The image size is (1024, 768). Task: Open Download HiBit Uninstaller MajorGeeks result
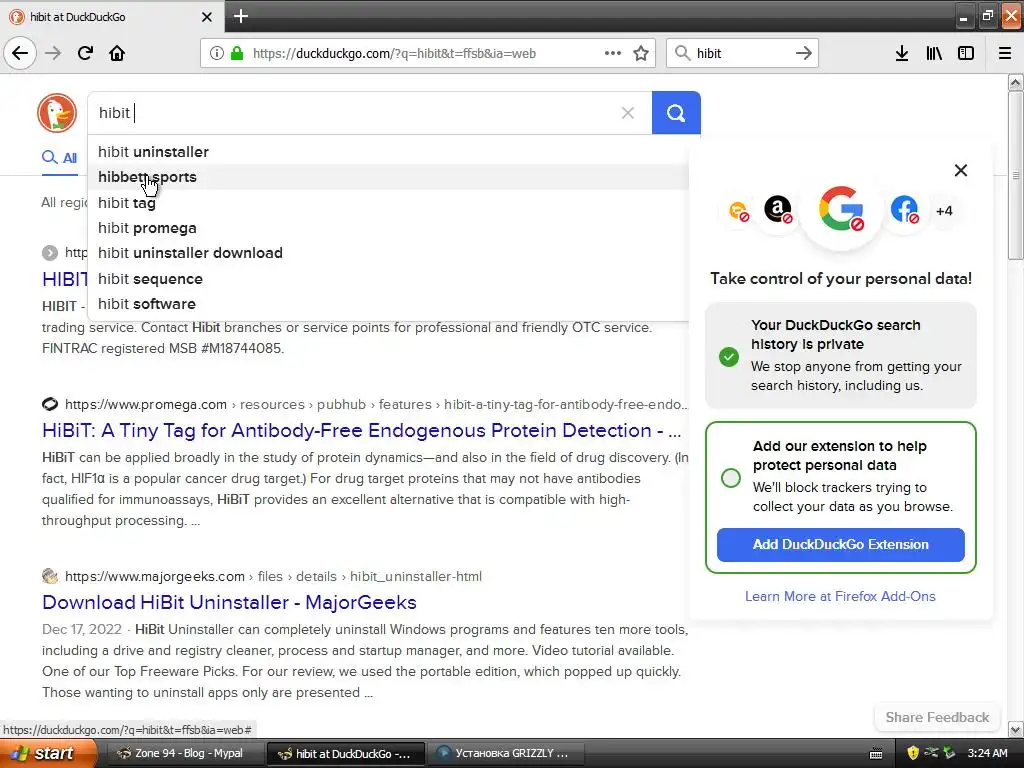coord(229,602)
